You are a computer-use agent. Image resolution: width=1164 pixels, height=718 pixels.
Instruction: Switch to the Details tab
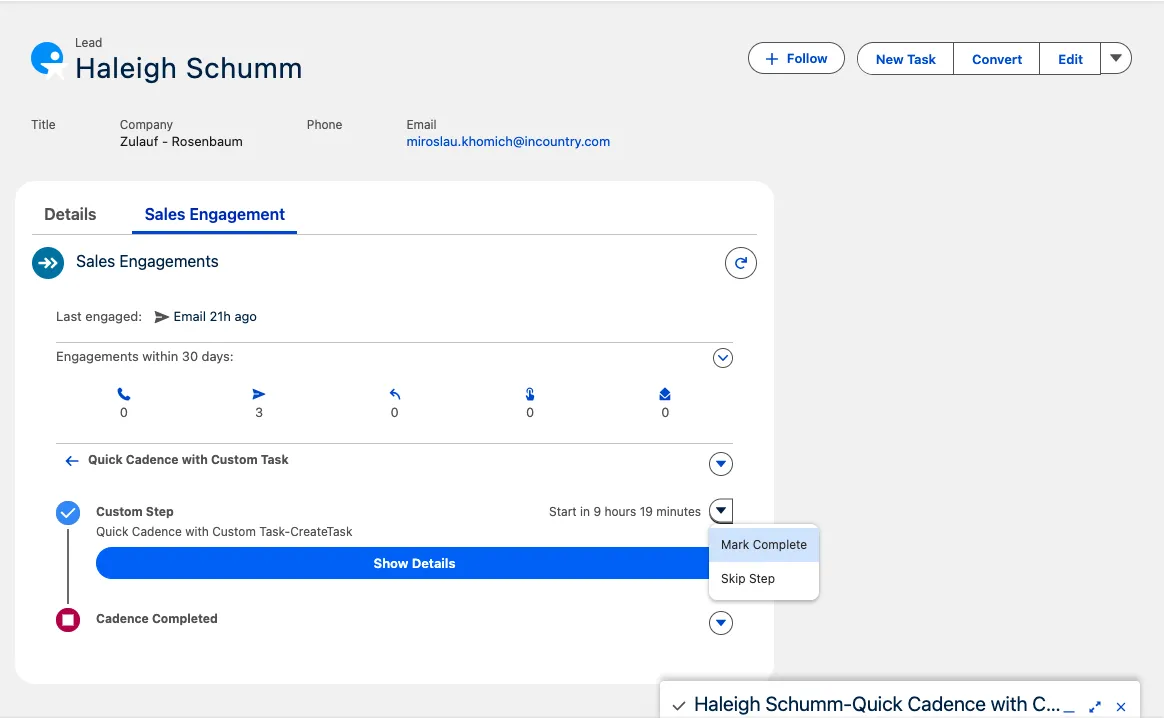point(70,214)
